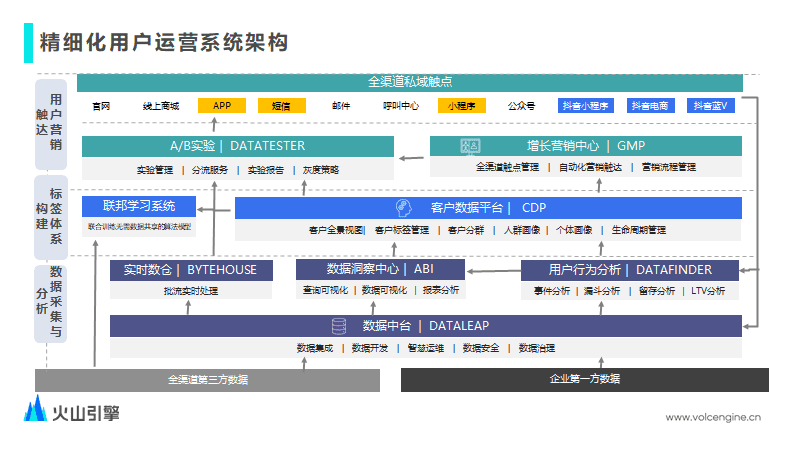Click the blue 抖音电商 tag
This screenshot has height=450, width=800.
point(651,105)
